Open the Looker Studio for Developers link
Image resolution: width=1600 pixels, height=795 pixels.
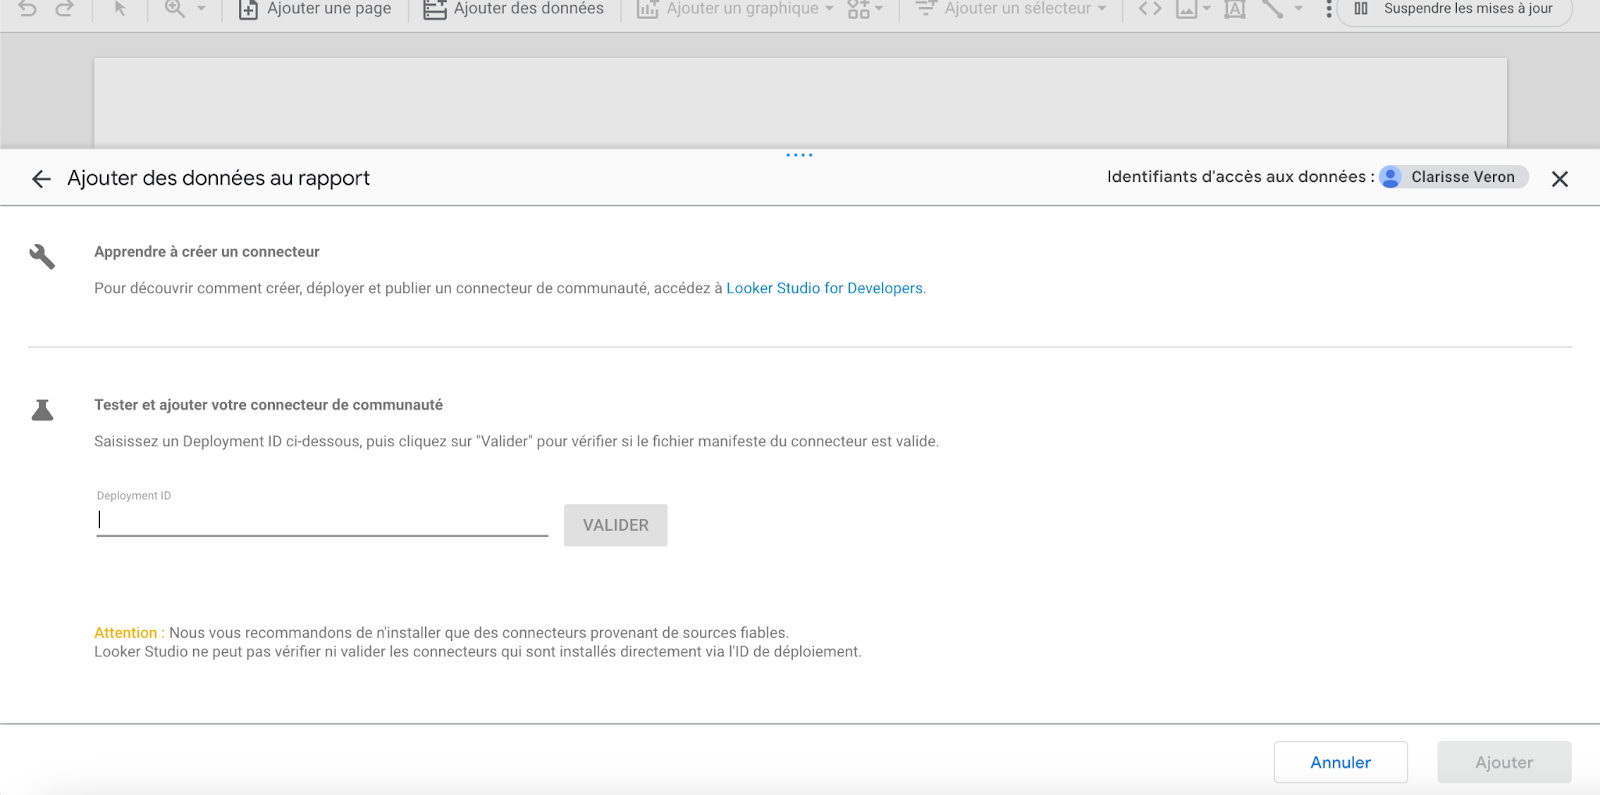coord(826,288)
